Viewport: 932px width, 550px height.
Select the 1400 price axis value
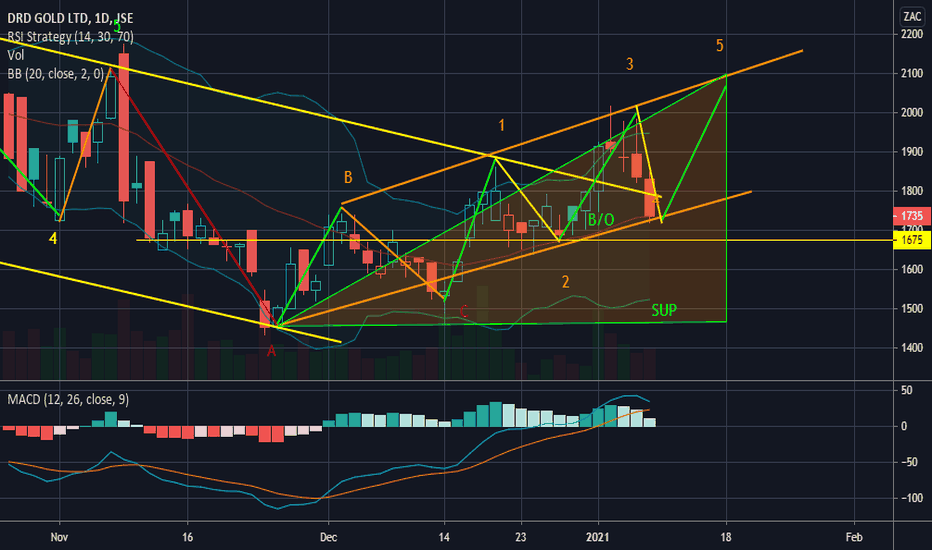912,348
